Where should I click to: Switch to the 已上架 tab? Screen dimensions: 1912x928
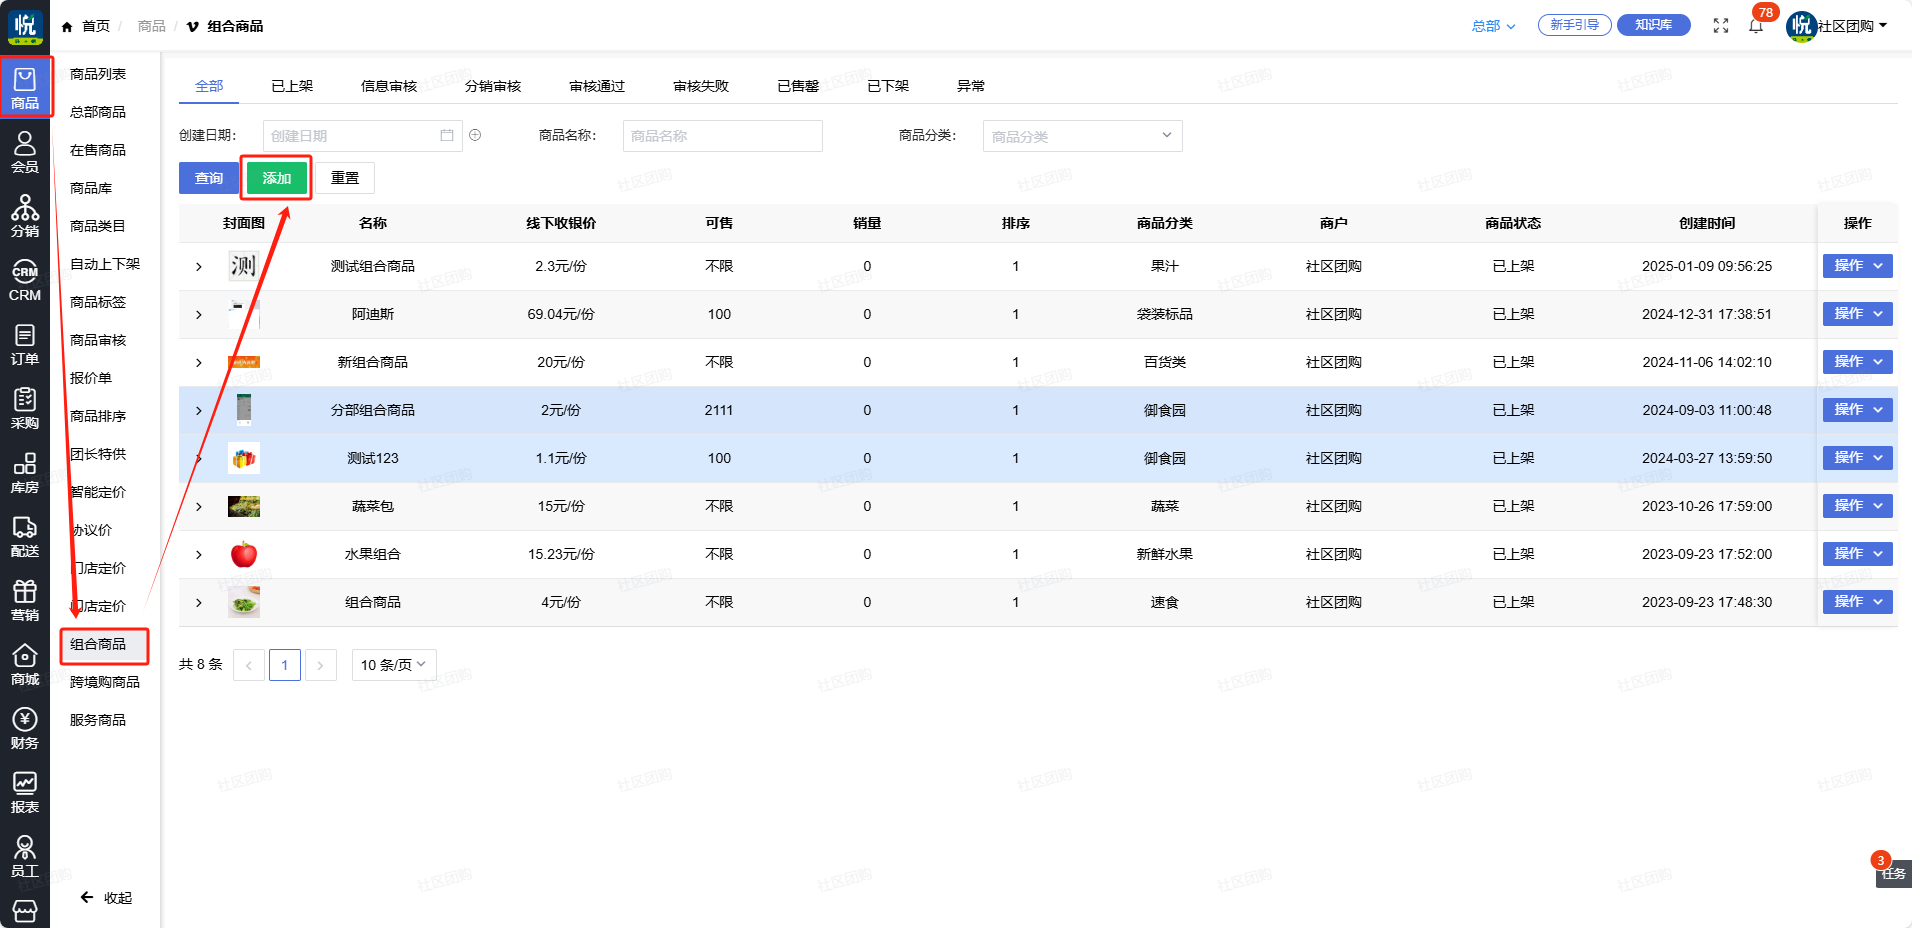tap(292, 86)
